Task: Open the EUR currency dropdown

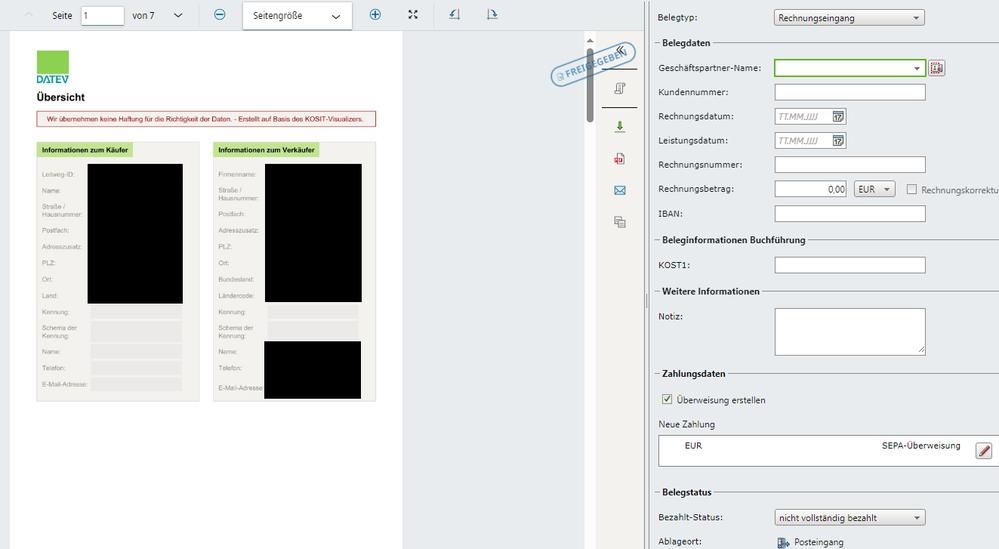Action: (x=875, y=189)
